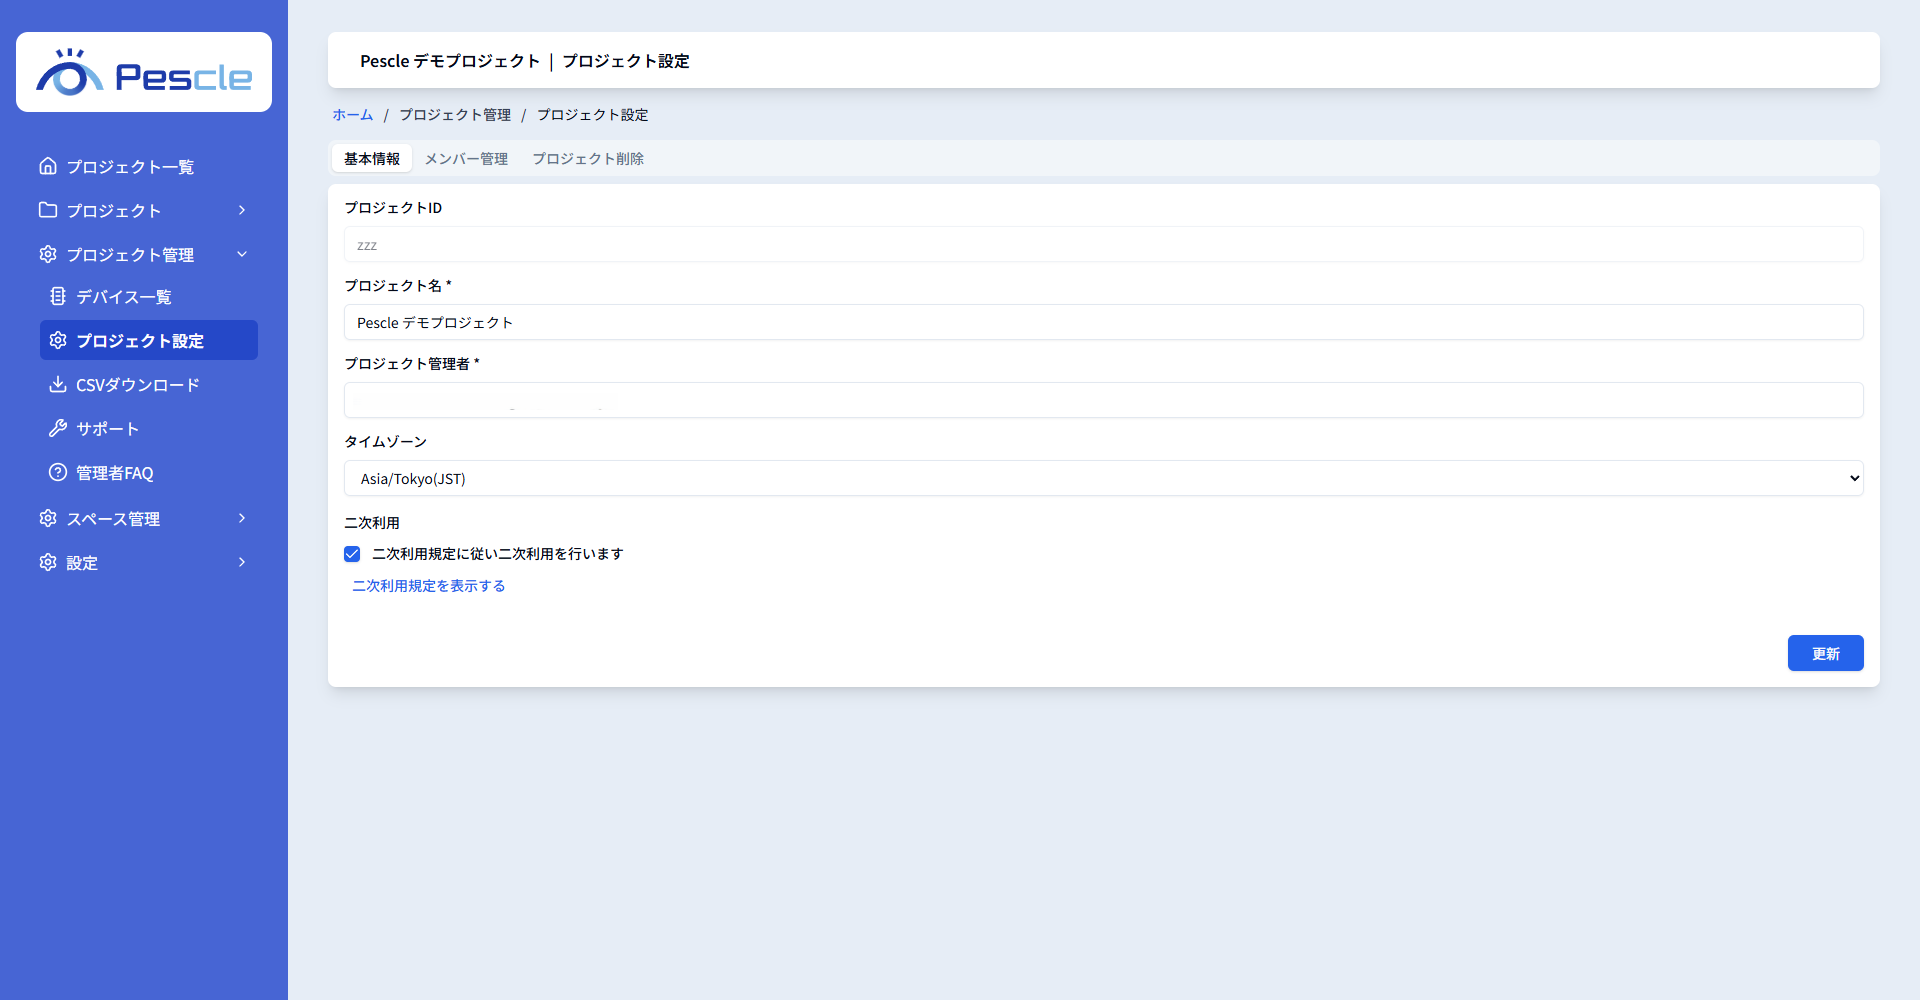The height and width of the screenshot is (1000, 1920).
Task: Open デバイス一覧 menu item
Action: (149, 296)
